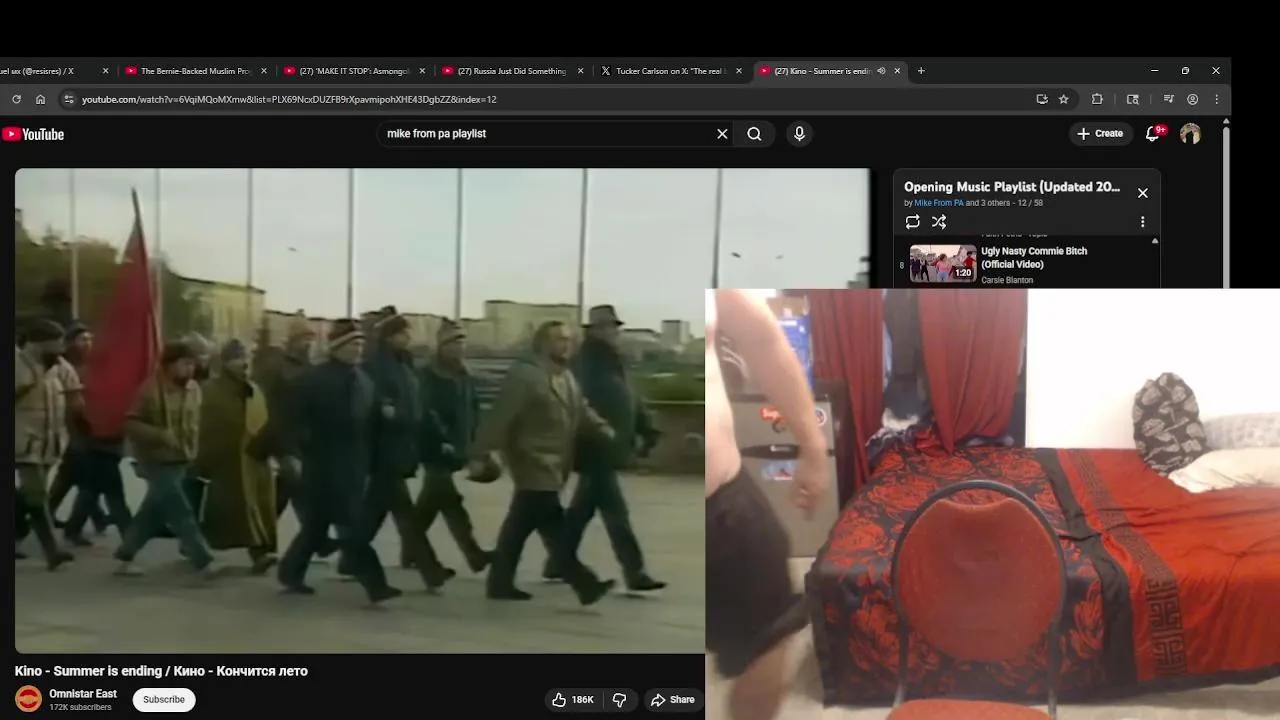Click the playlist scroll-up arrow
Viewport: 1280px width, 720px height.
(1155, 241)
